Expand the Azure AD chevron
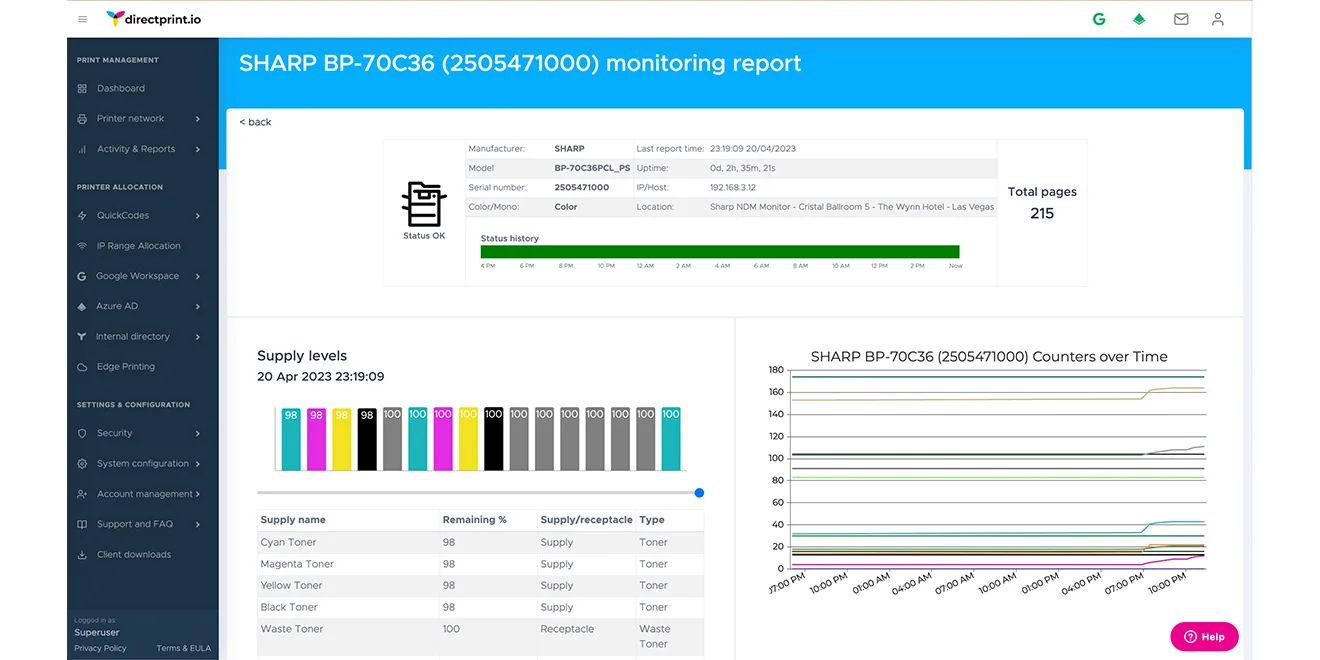The height and width of the screenshot is (660, 1320). click(x=198, y=306)
